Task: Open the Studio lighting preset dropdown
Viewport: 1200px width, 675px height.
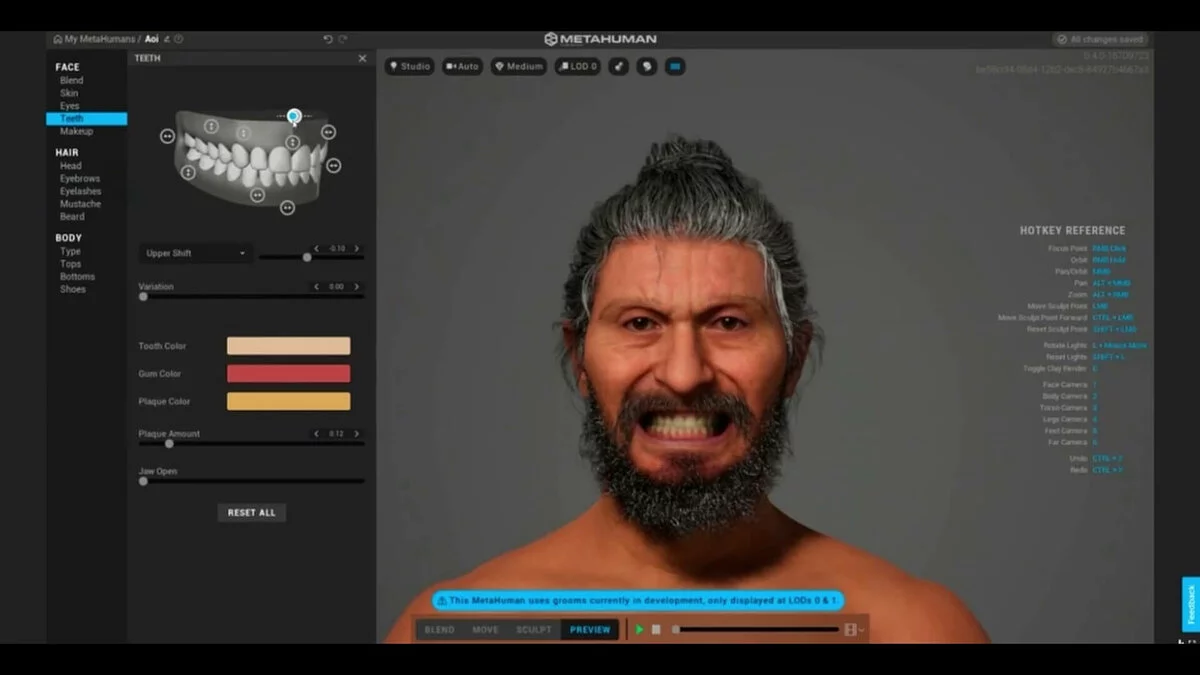Action: (410, 66)
